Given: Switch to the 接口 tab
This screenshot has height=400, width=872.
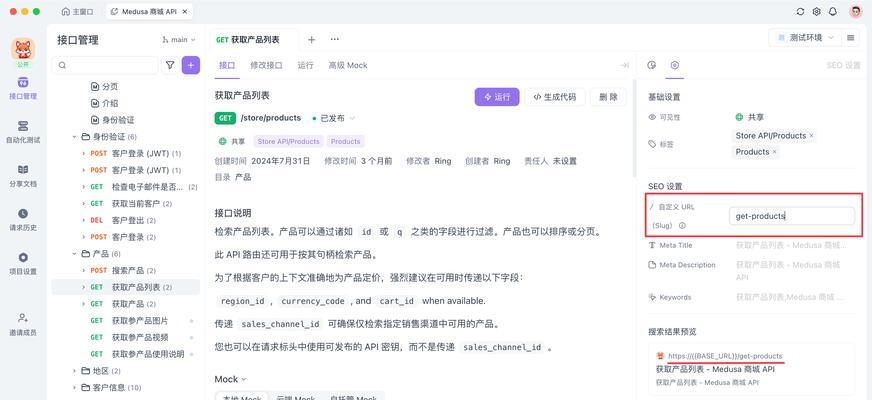Looking at the screenshot, I should (227, 65).
